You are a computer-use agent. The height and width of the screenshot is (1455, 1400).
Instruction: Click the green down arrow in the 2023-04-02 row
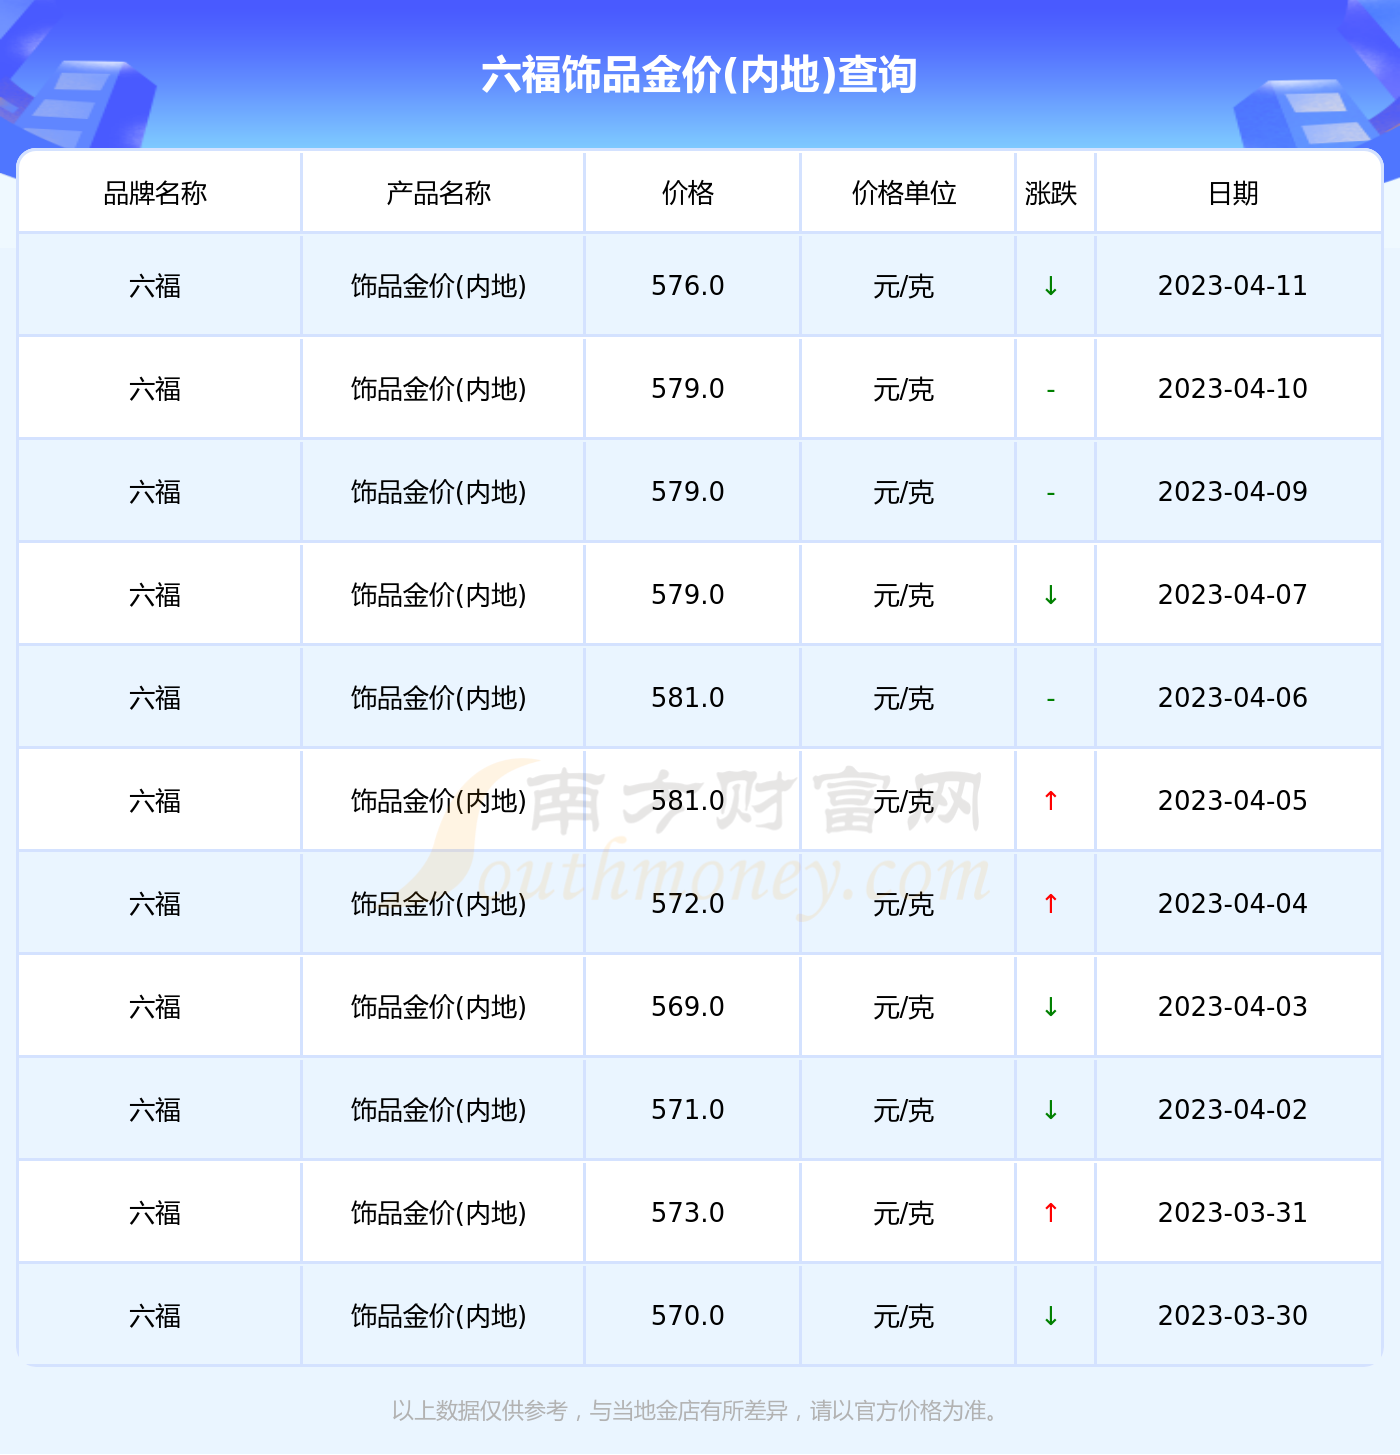(1051, 1110)
